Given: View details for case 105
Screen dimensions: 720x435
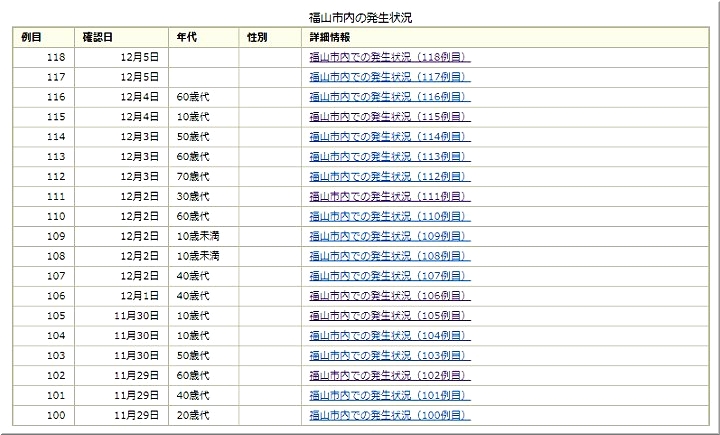Looking at the screenshot, I should (x=389, y=316).
